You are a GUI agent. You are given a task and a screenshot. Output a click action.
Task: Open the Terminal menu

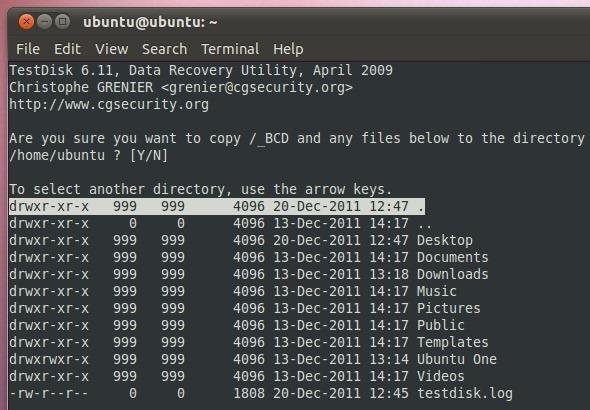click(x=230, y=49)
